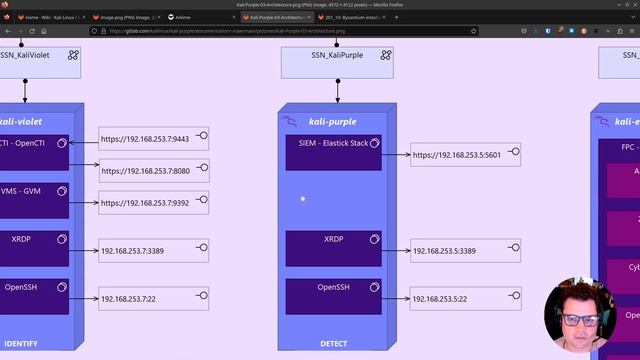Click interface symbol next to 192.168.253.7:8080

pos(202,167)
